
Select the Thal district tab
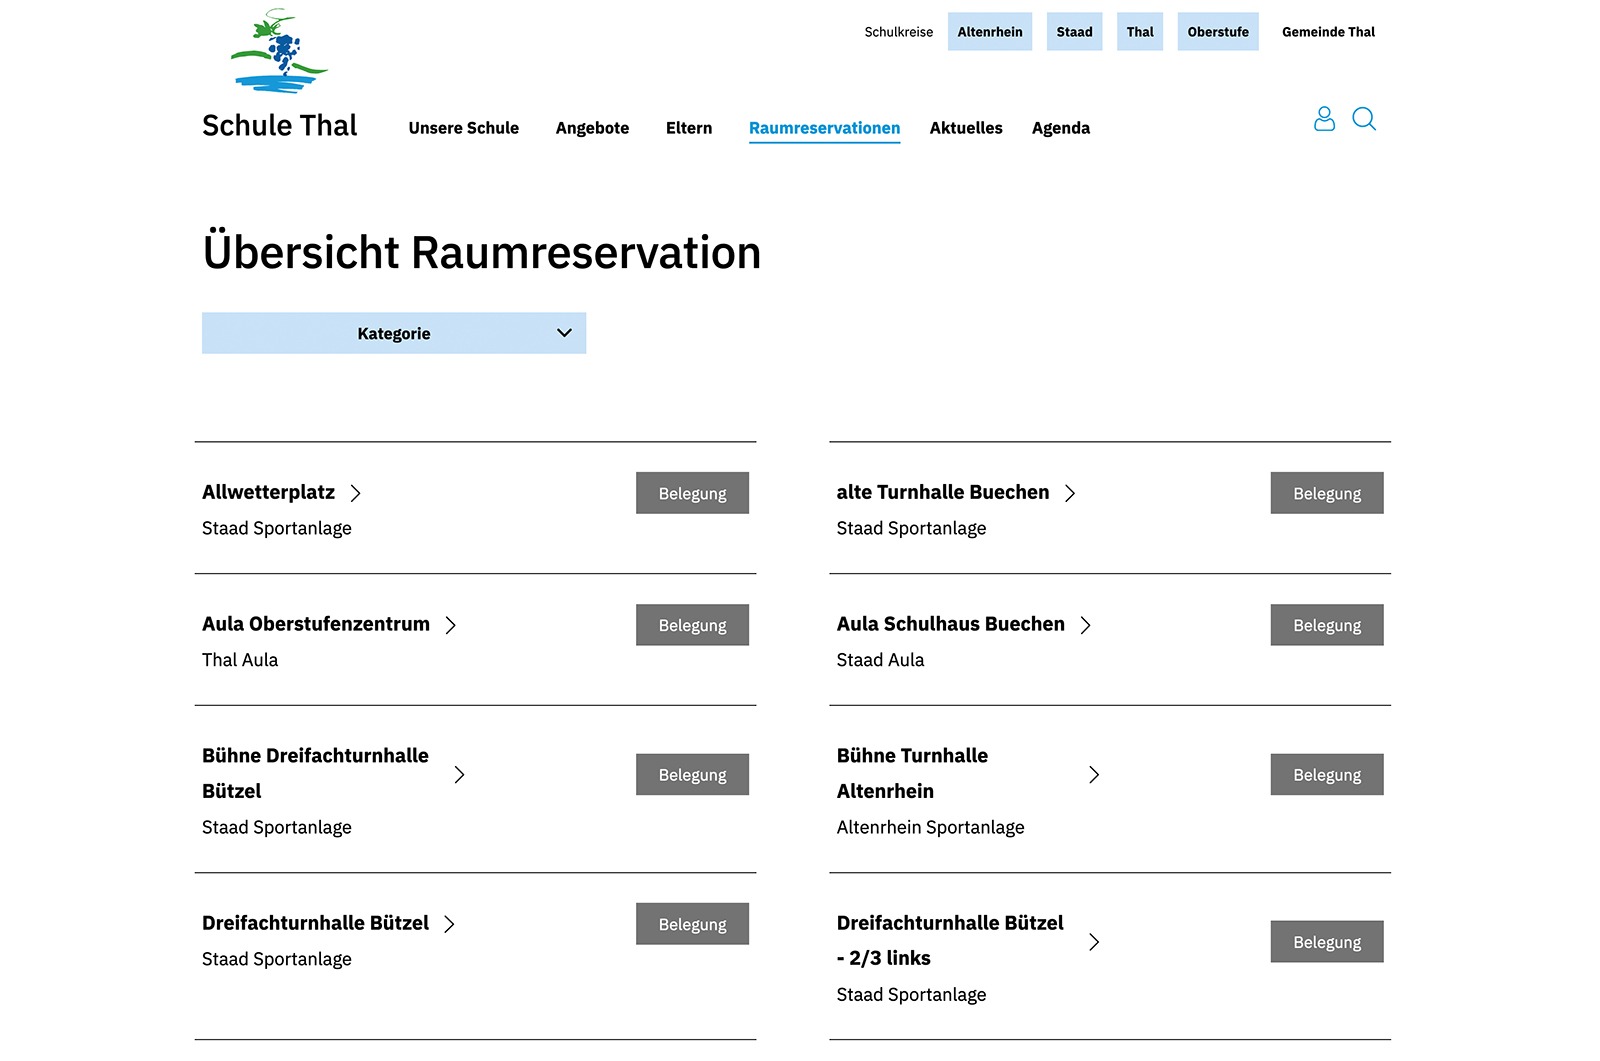1139,31
